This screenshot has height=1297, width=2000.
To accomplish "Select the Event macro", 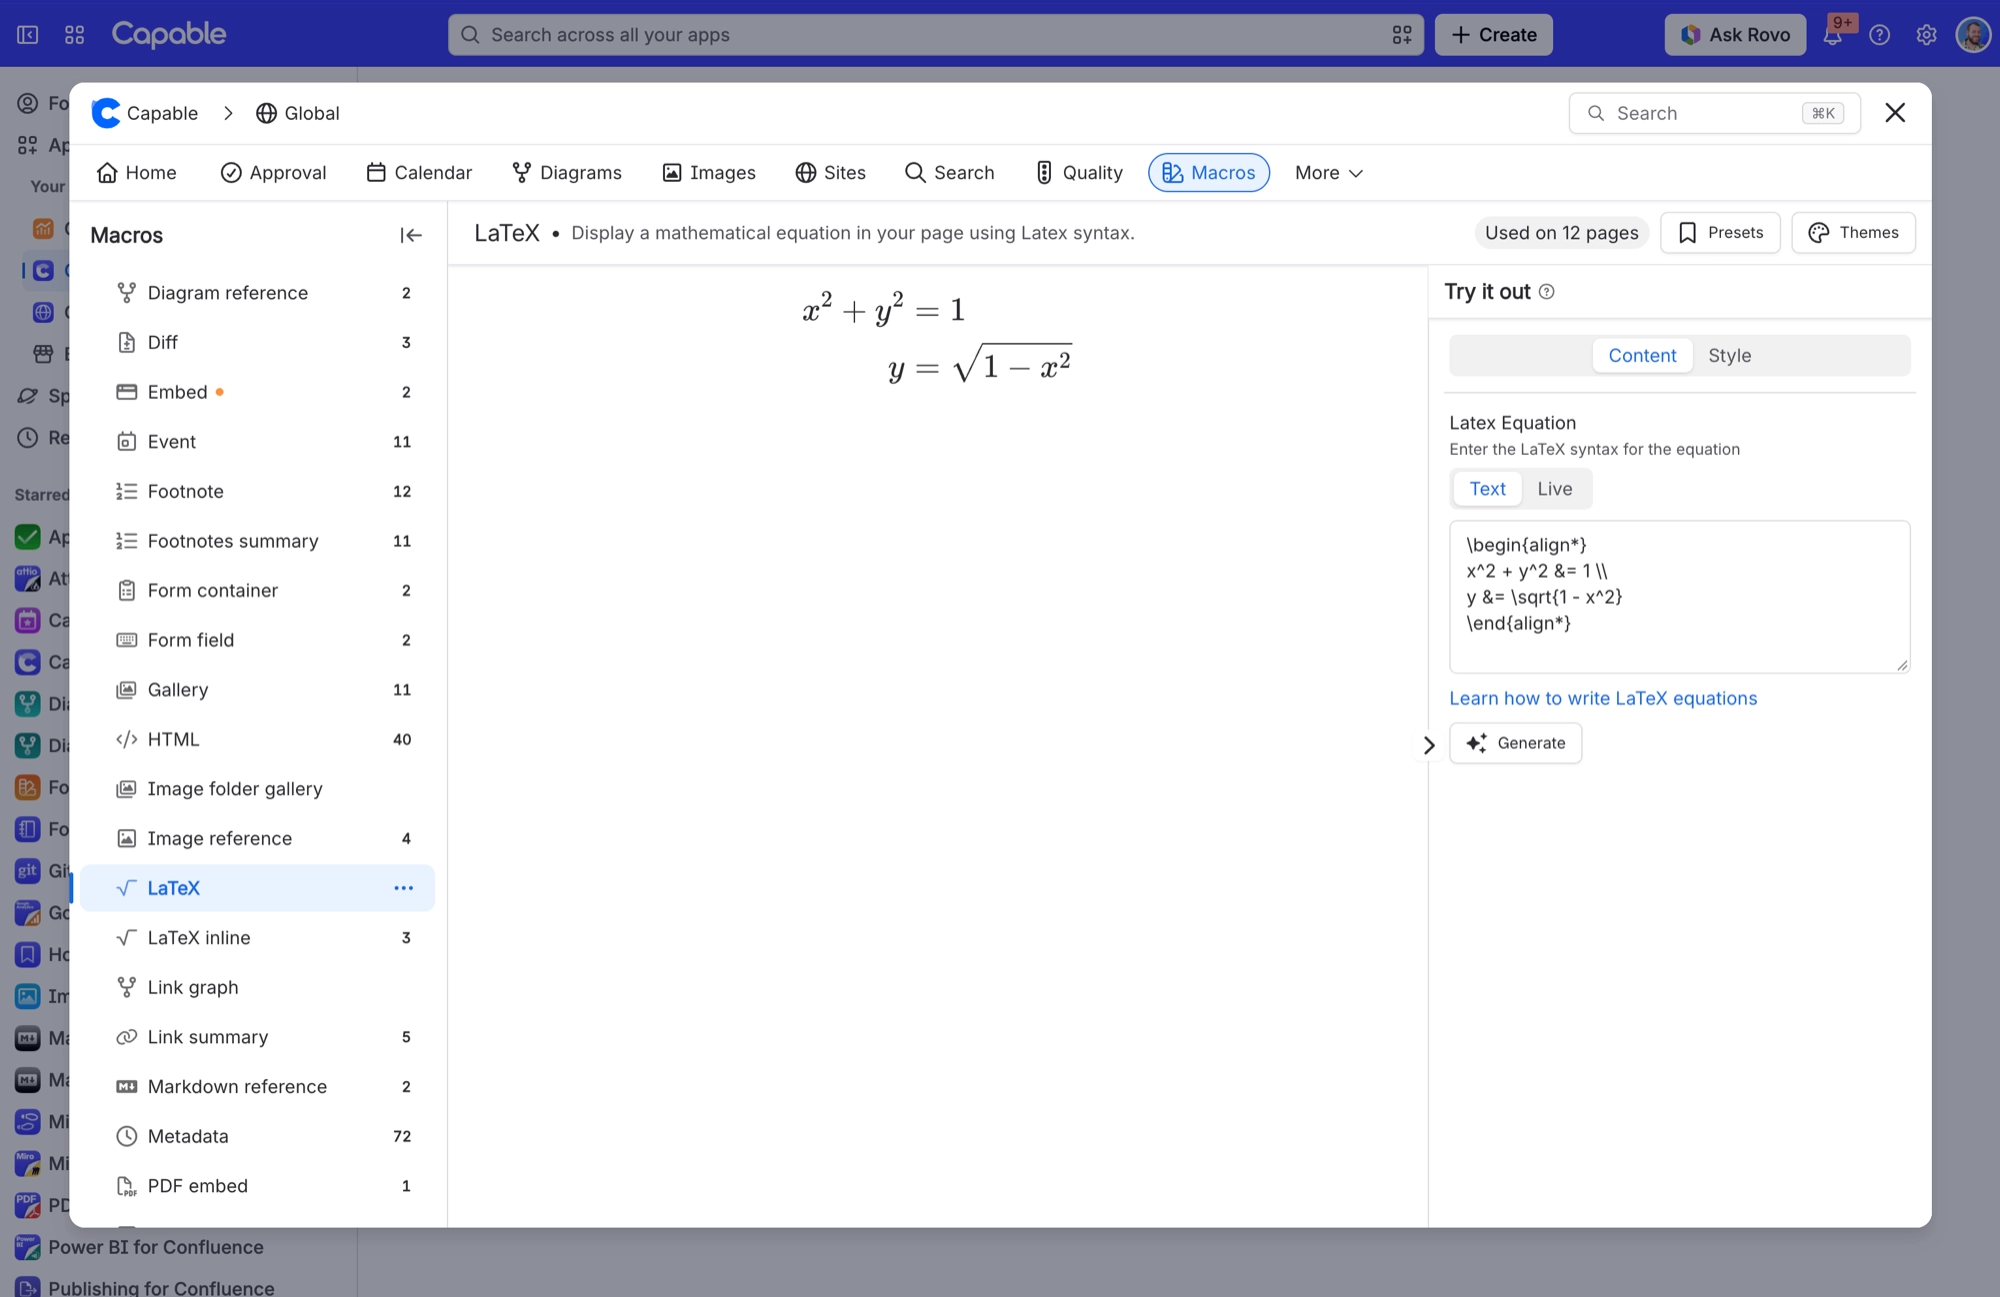I will (258, 442).
